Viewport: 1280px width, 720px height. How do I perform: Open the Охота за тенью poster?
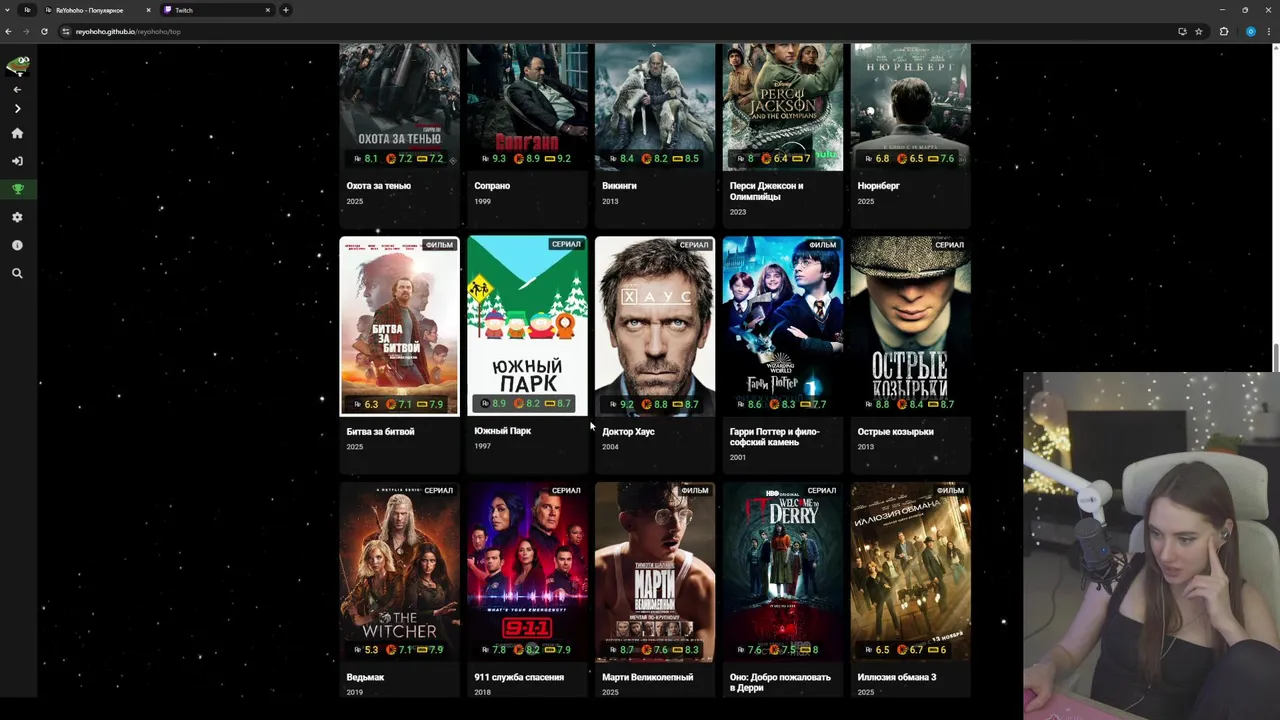(399, 105)
